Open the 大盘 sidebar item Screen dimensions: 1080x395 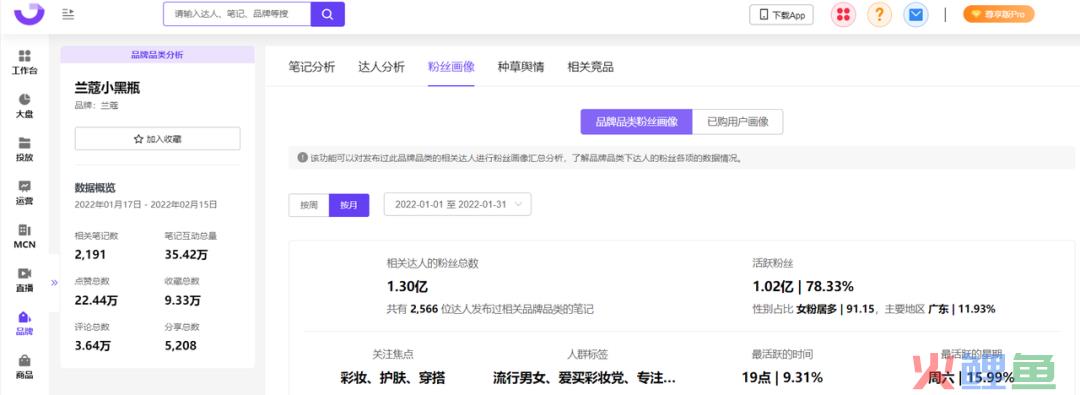[25, 105]
